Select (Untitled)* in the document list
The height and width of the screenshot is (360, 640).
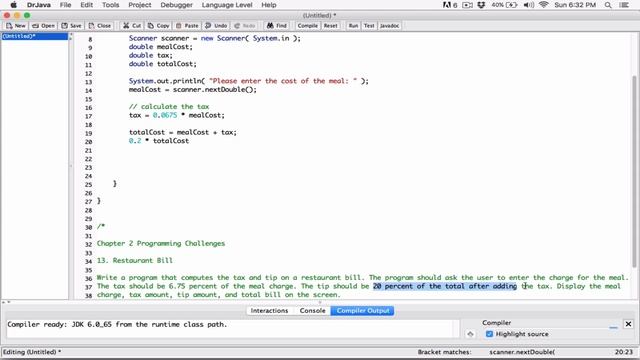35,36
